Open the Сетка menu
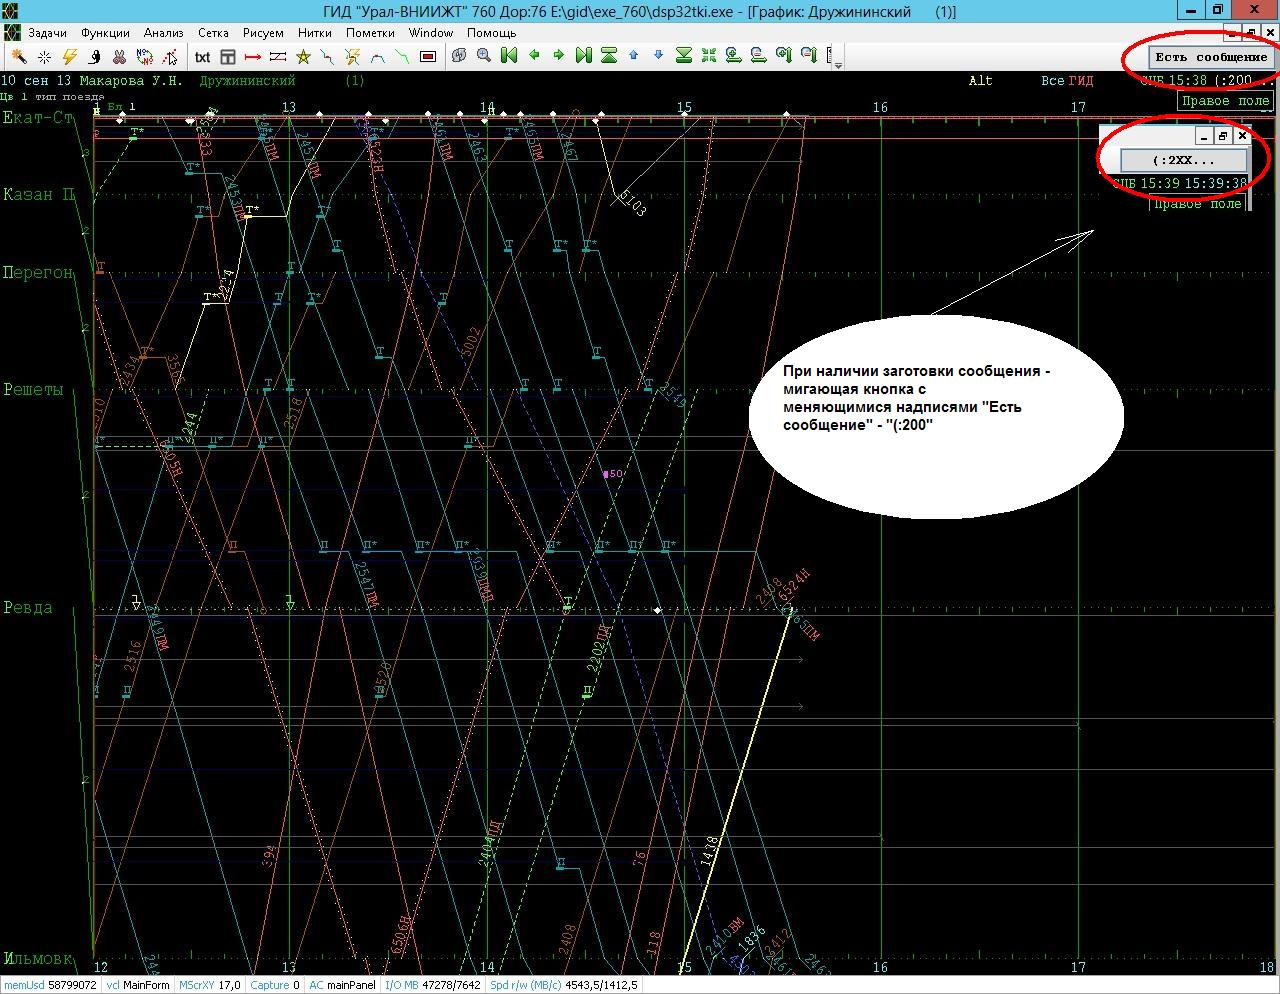1280x994 pixels. [x=213, y=33]
